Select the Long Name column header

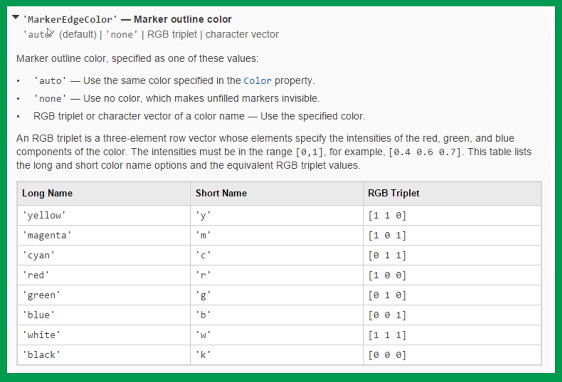point(47,193)
